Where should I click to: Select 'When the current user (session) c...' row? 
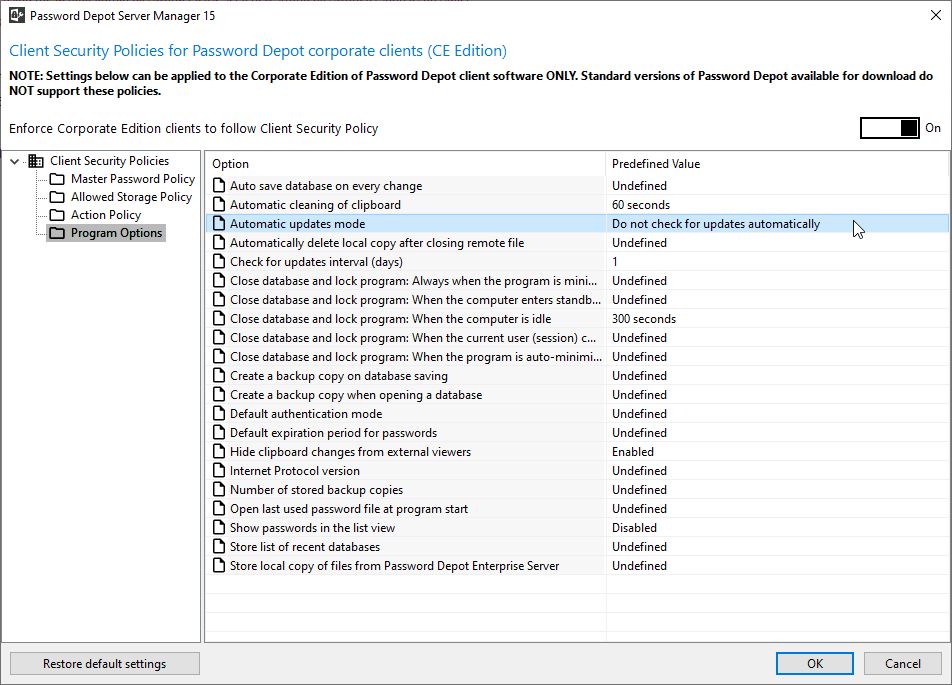(x=577, y=338)
